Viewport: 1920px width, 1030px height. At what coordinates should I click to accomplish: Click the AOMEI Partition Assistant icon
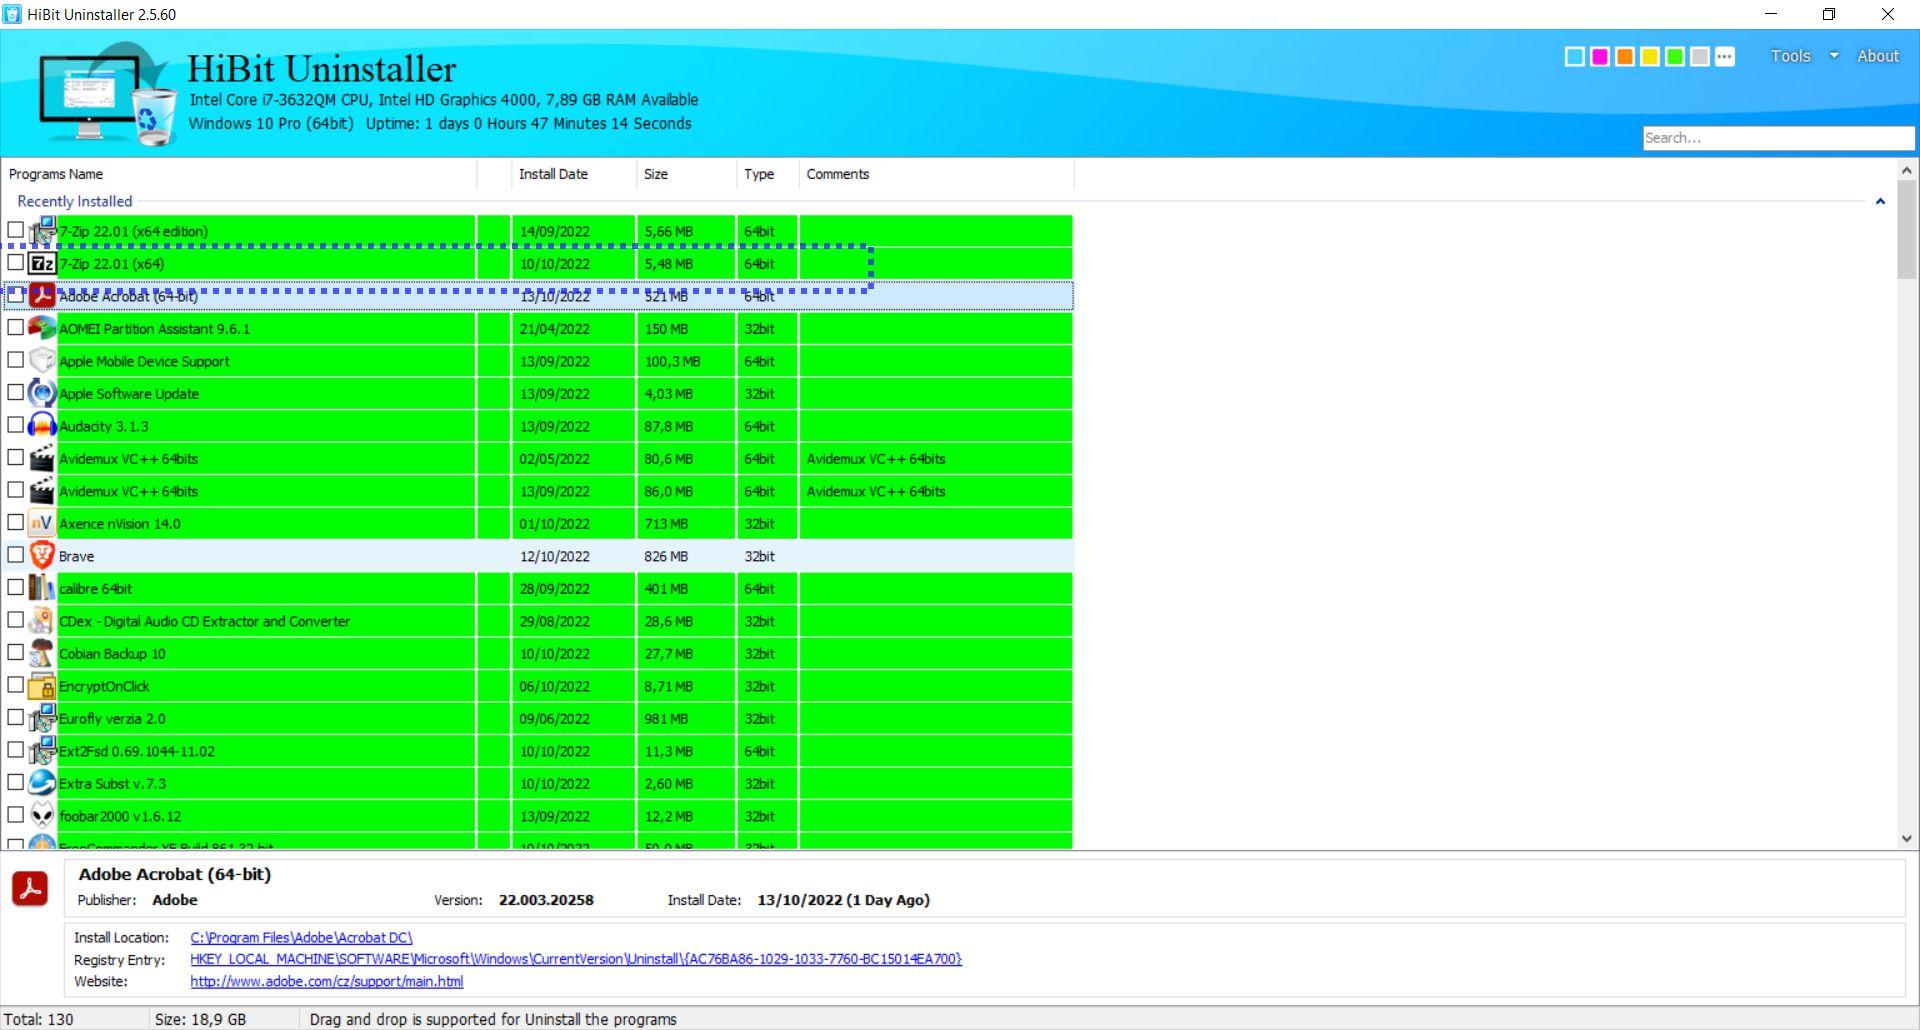[42, 328]
